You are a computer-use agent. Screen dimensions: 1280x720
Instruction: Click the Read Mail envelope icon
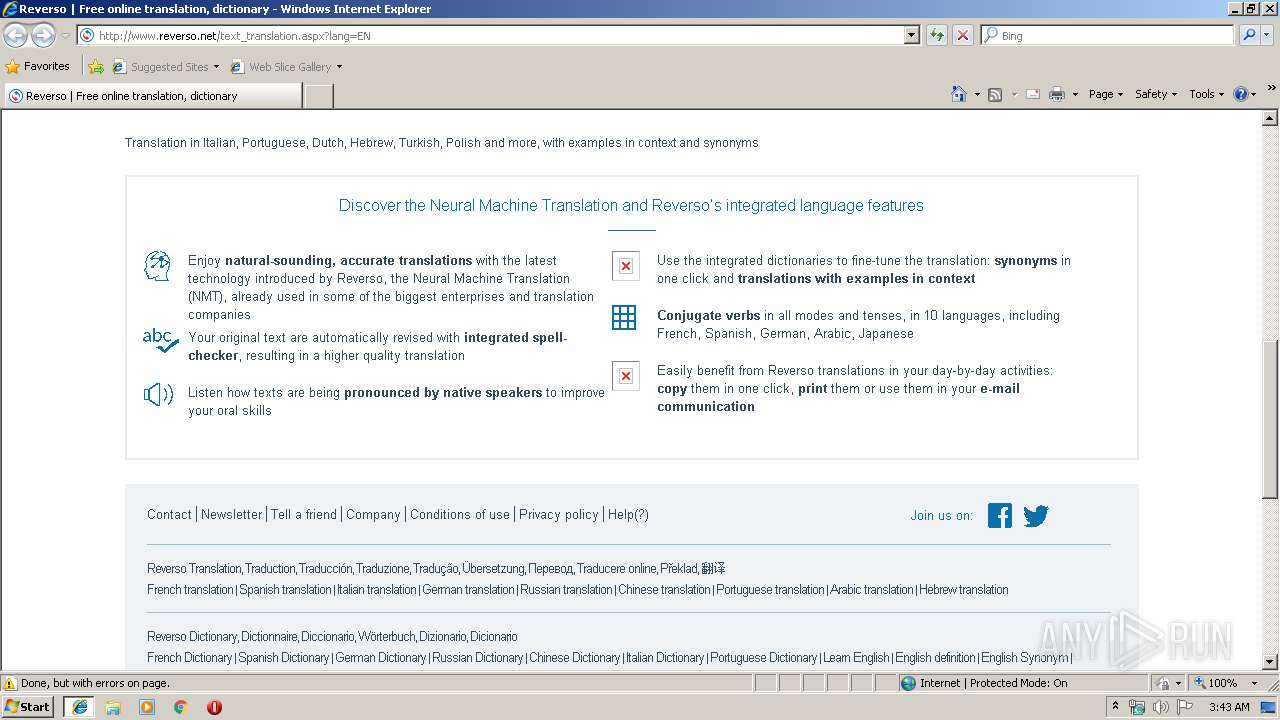pyautogui.click(x=1033, y=94)
